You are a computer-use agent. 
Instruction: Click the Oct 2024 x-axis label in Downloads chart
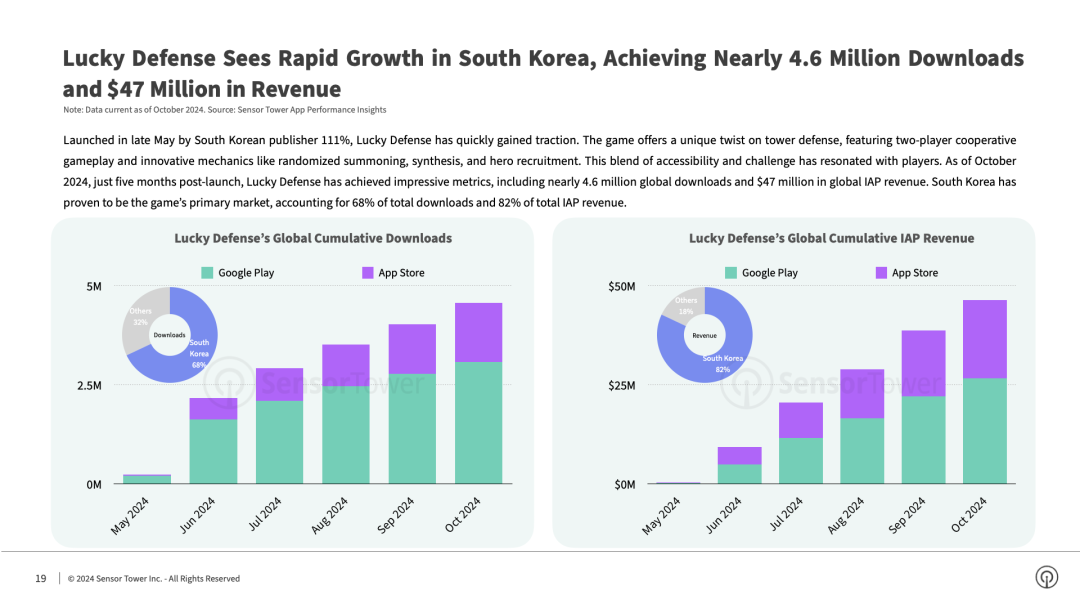tap(462, 514)
